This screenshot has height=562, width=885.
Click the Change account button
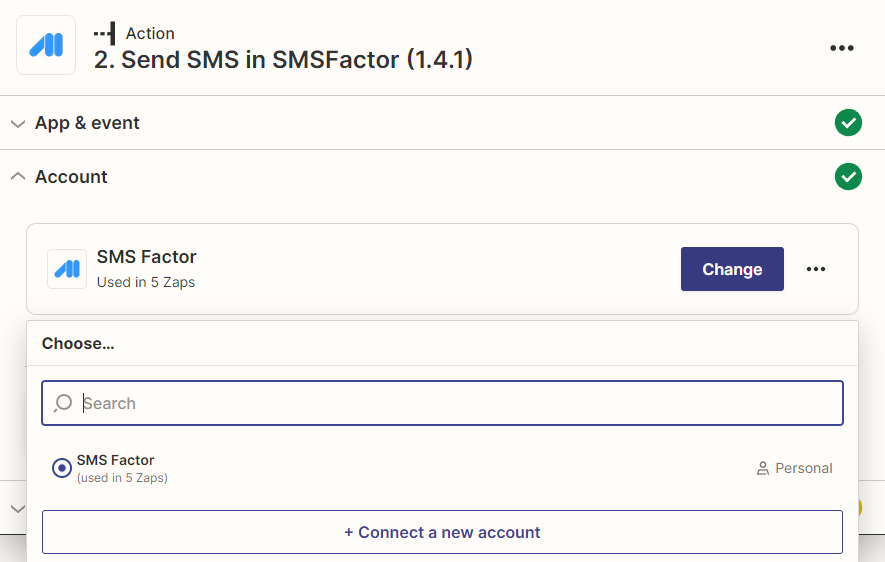point(732,269)
